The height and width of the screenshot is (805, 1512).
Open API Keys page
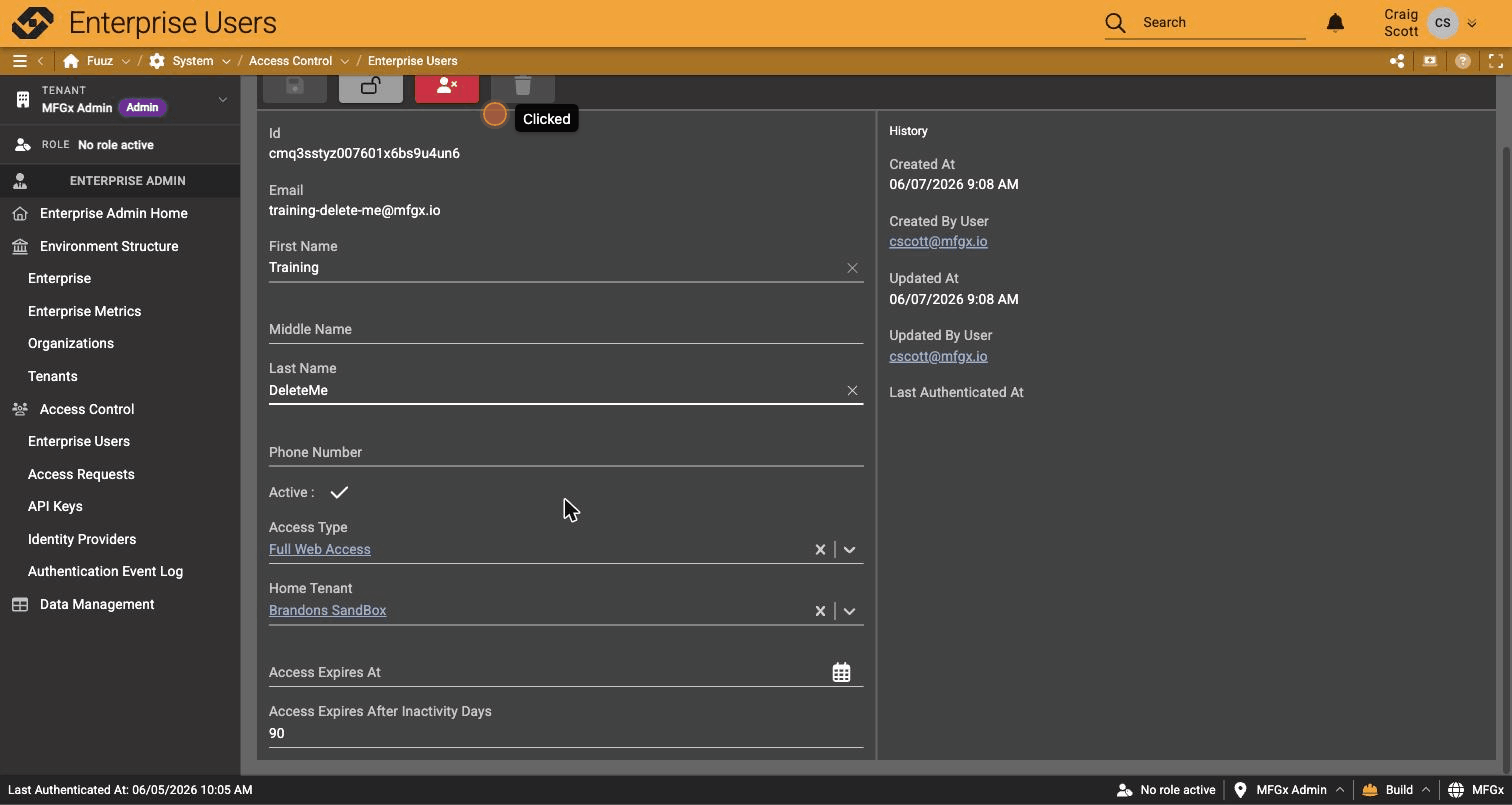click(x=55, y=507)
